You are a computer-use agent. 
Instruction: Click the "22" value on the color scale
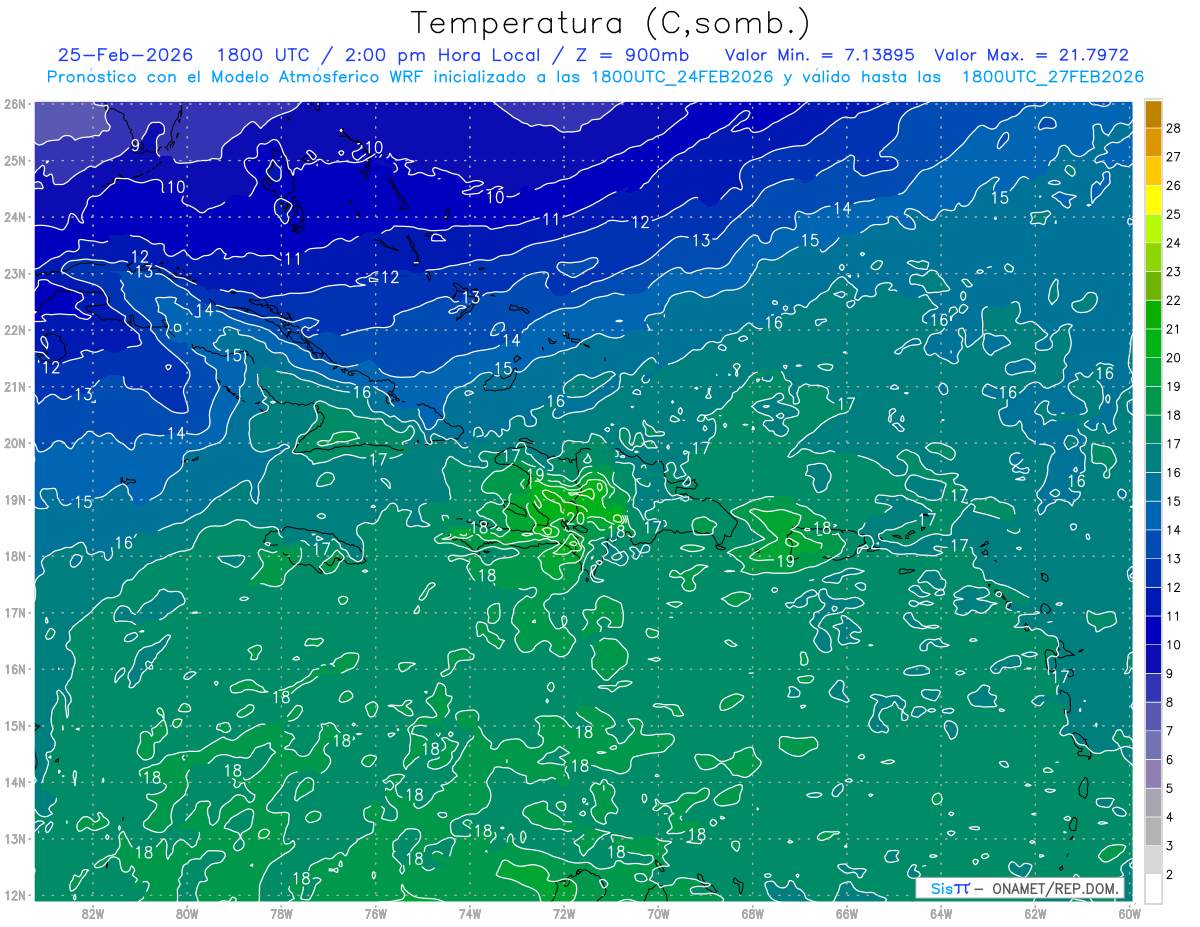1174,300
